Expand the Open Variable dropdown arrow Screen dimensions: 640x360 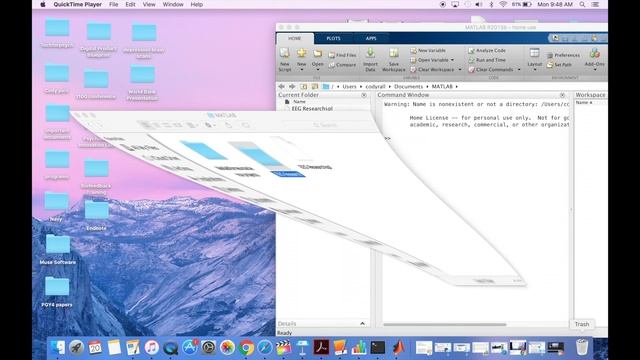(452, 60)
